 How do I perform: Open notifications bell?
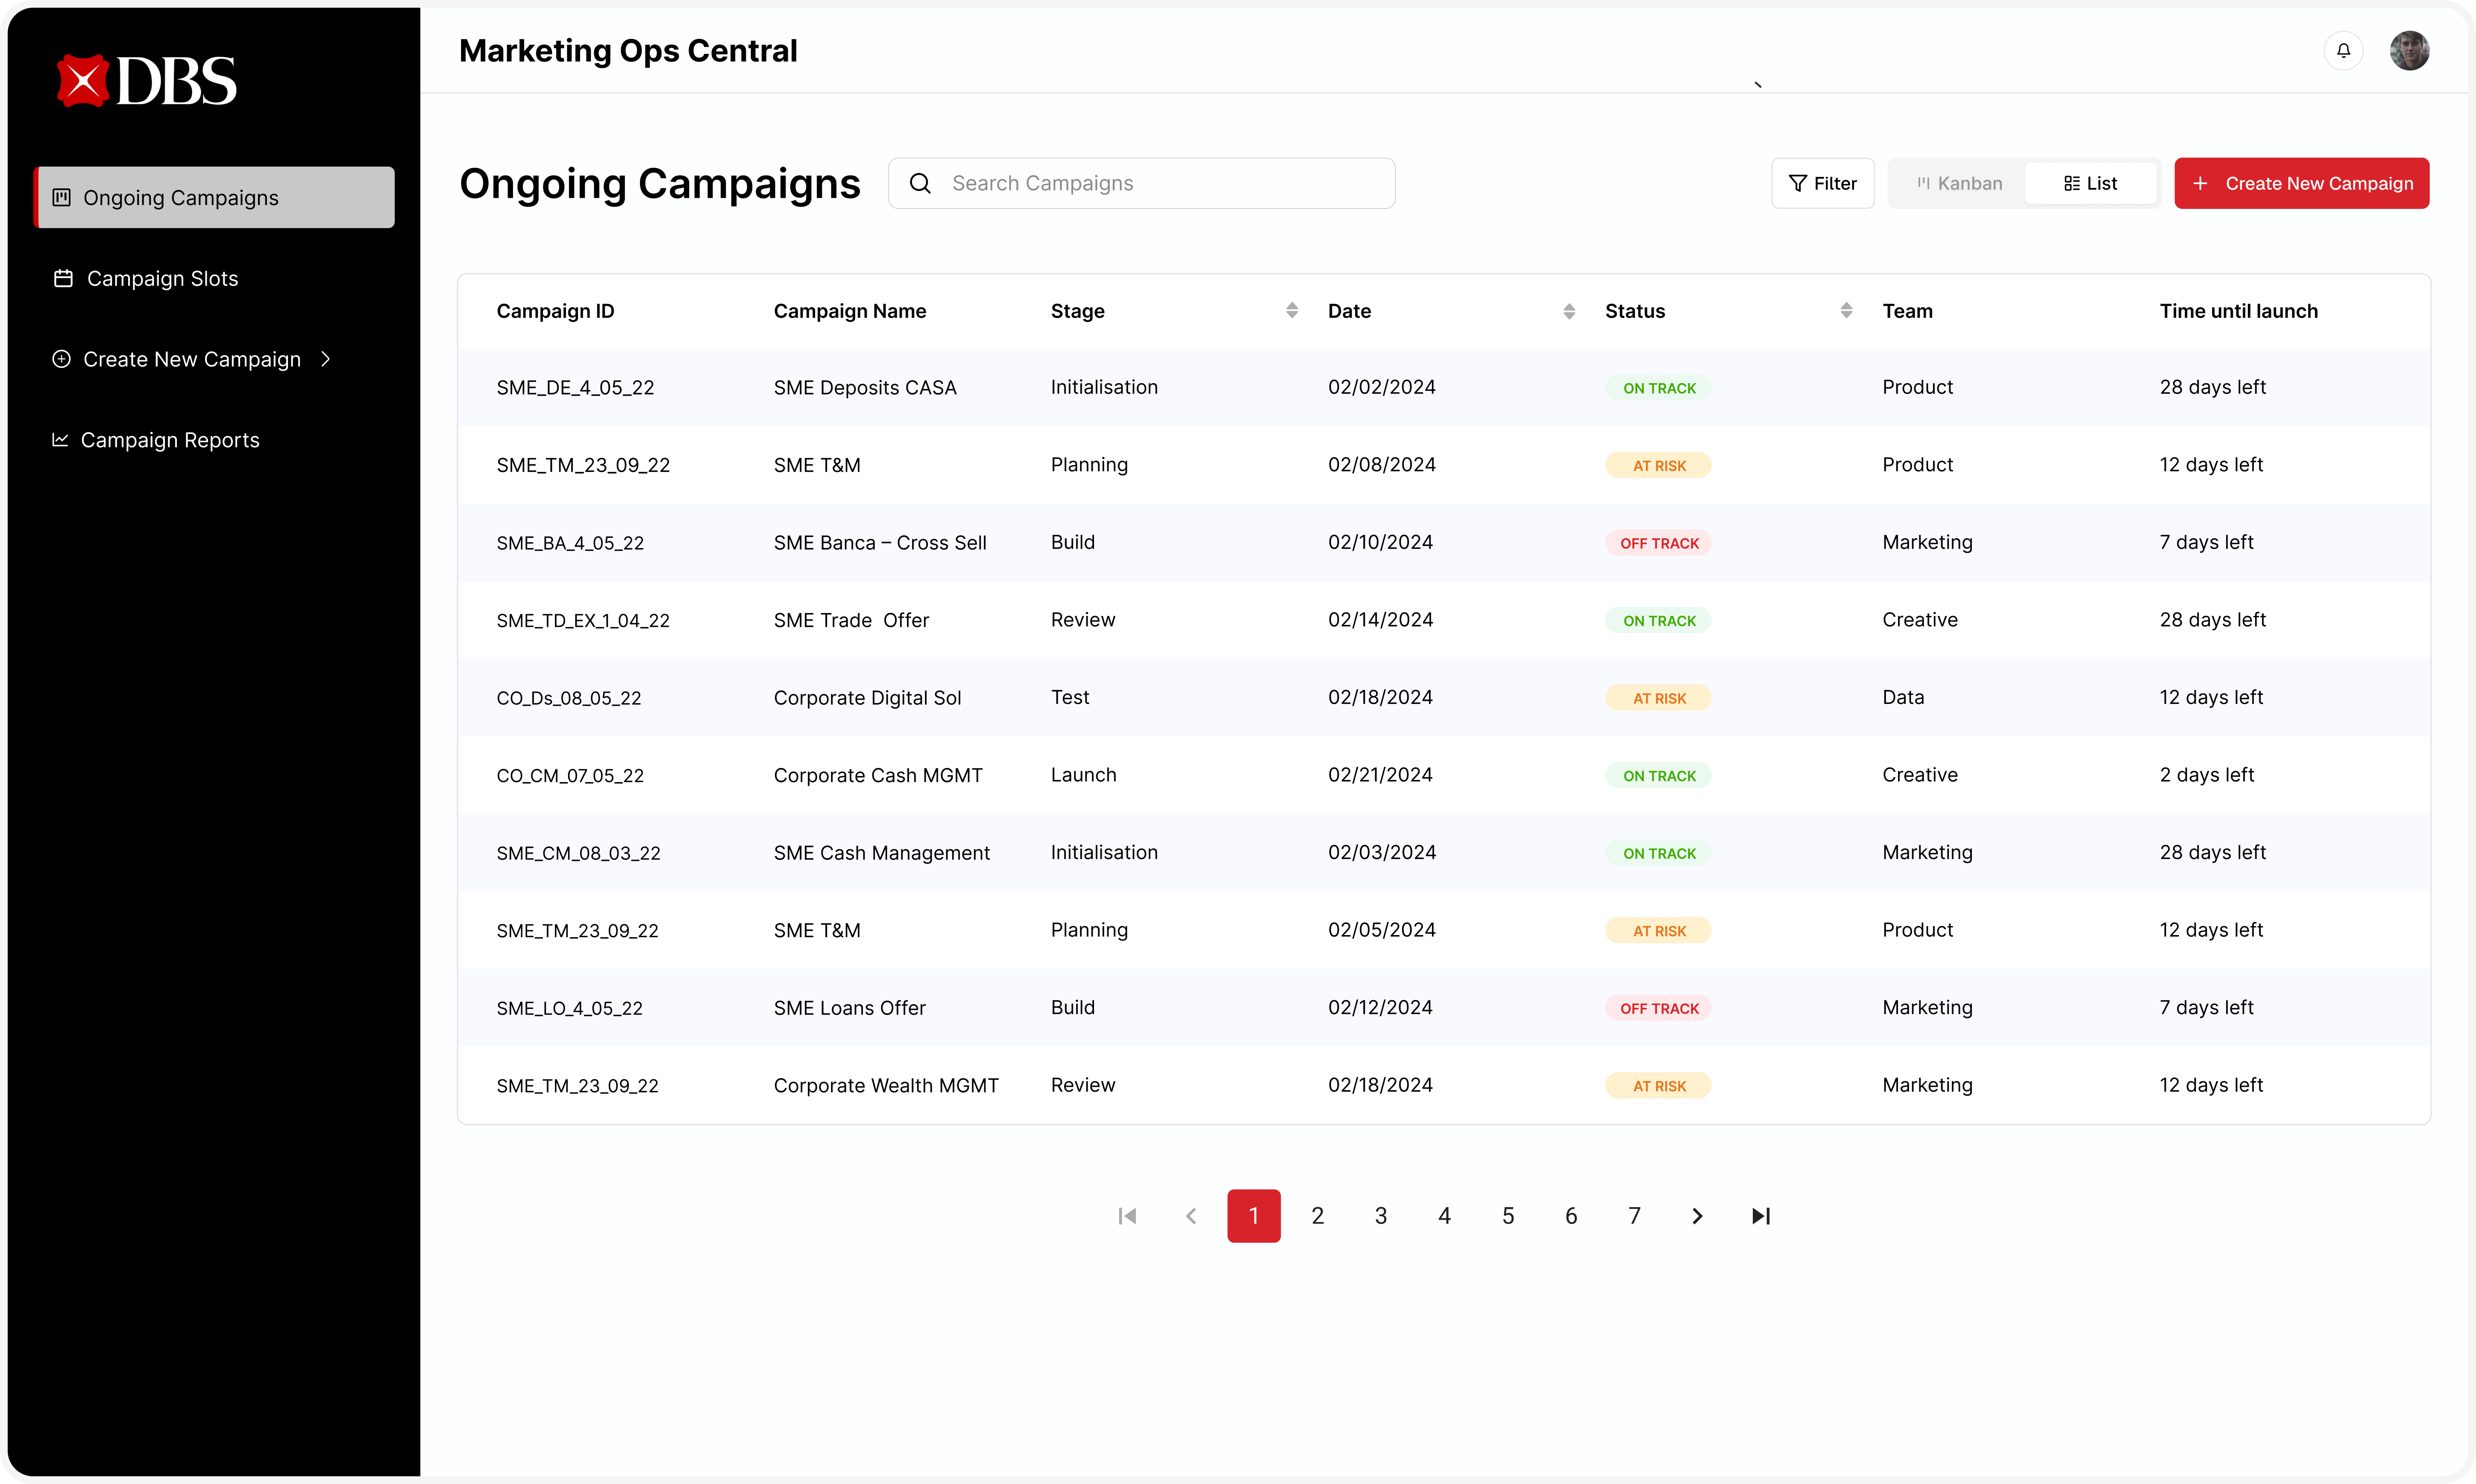[x=2343, y=51]
